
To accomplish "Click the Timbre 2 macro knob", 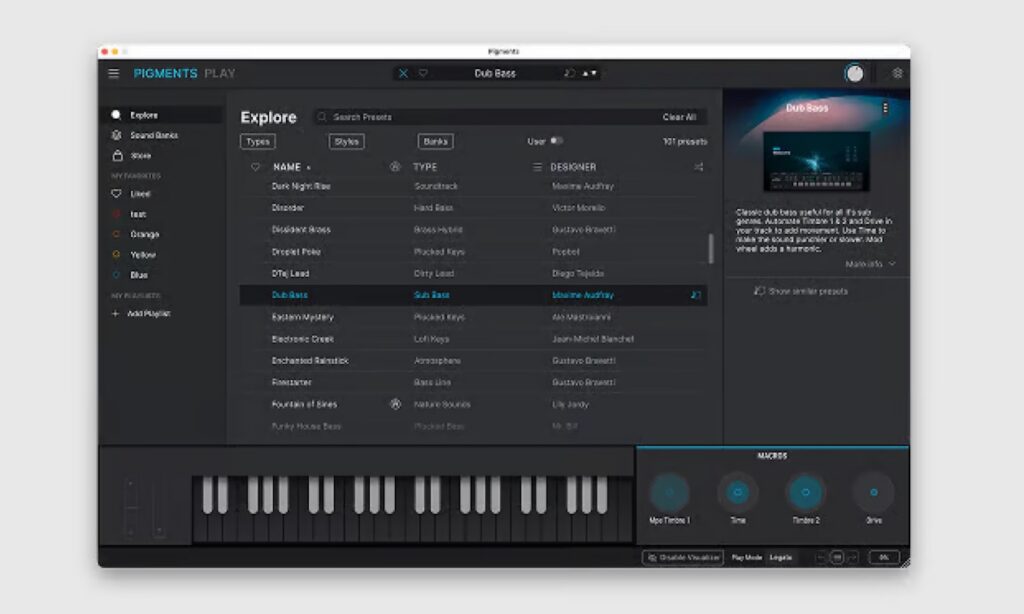I will point(806,493).
